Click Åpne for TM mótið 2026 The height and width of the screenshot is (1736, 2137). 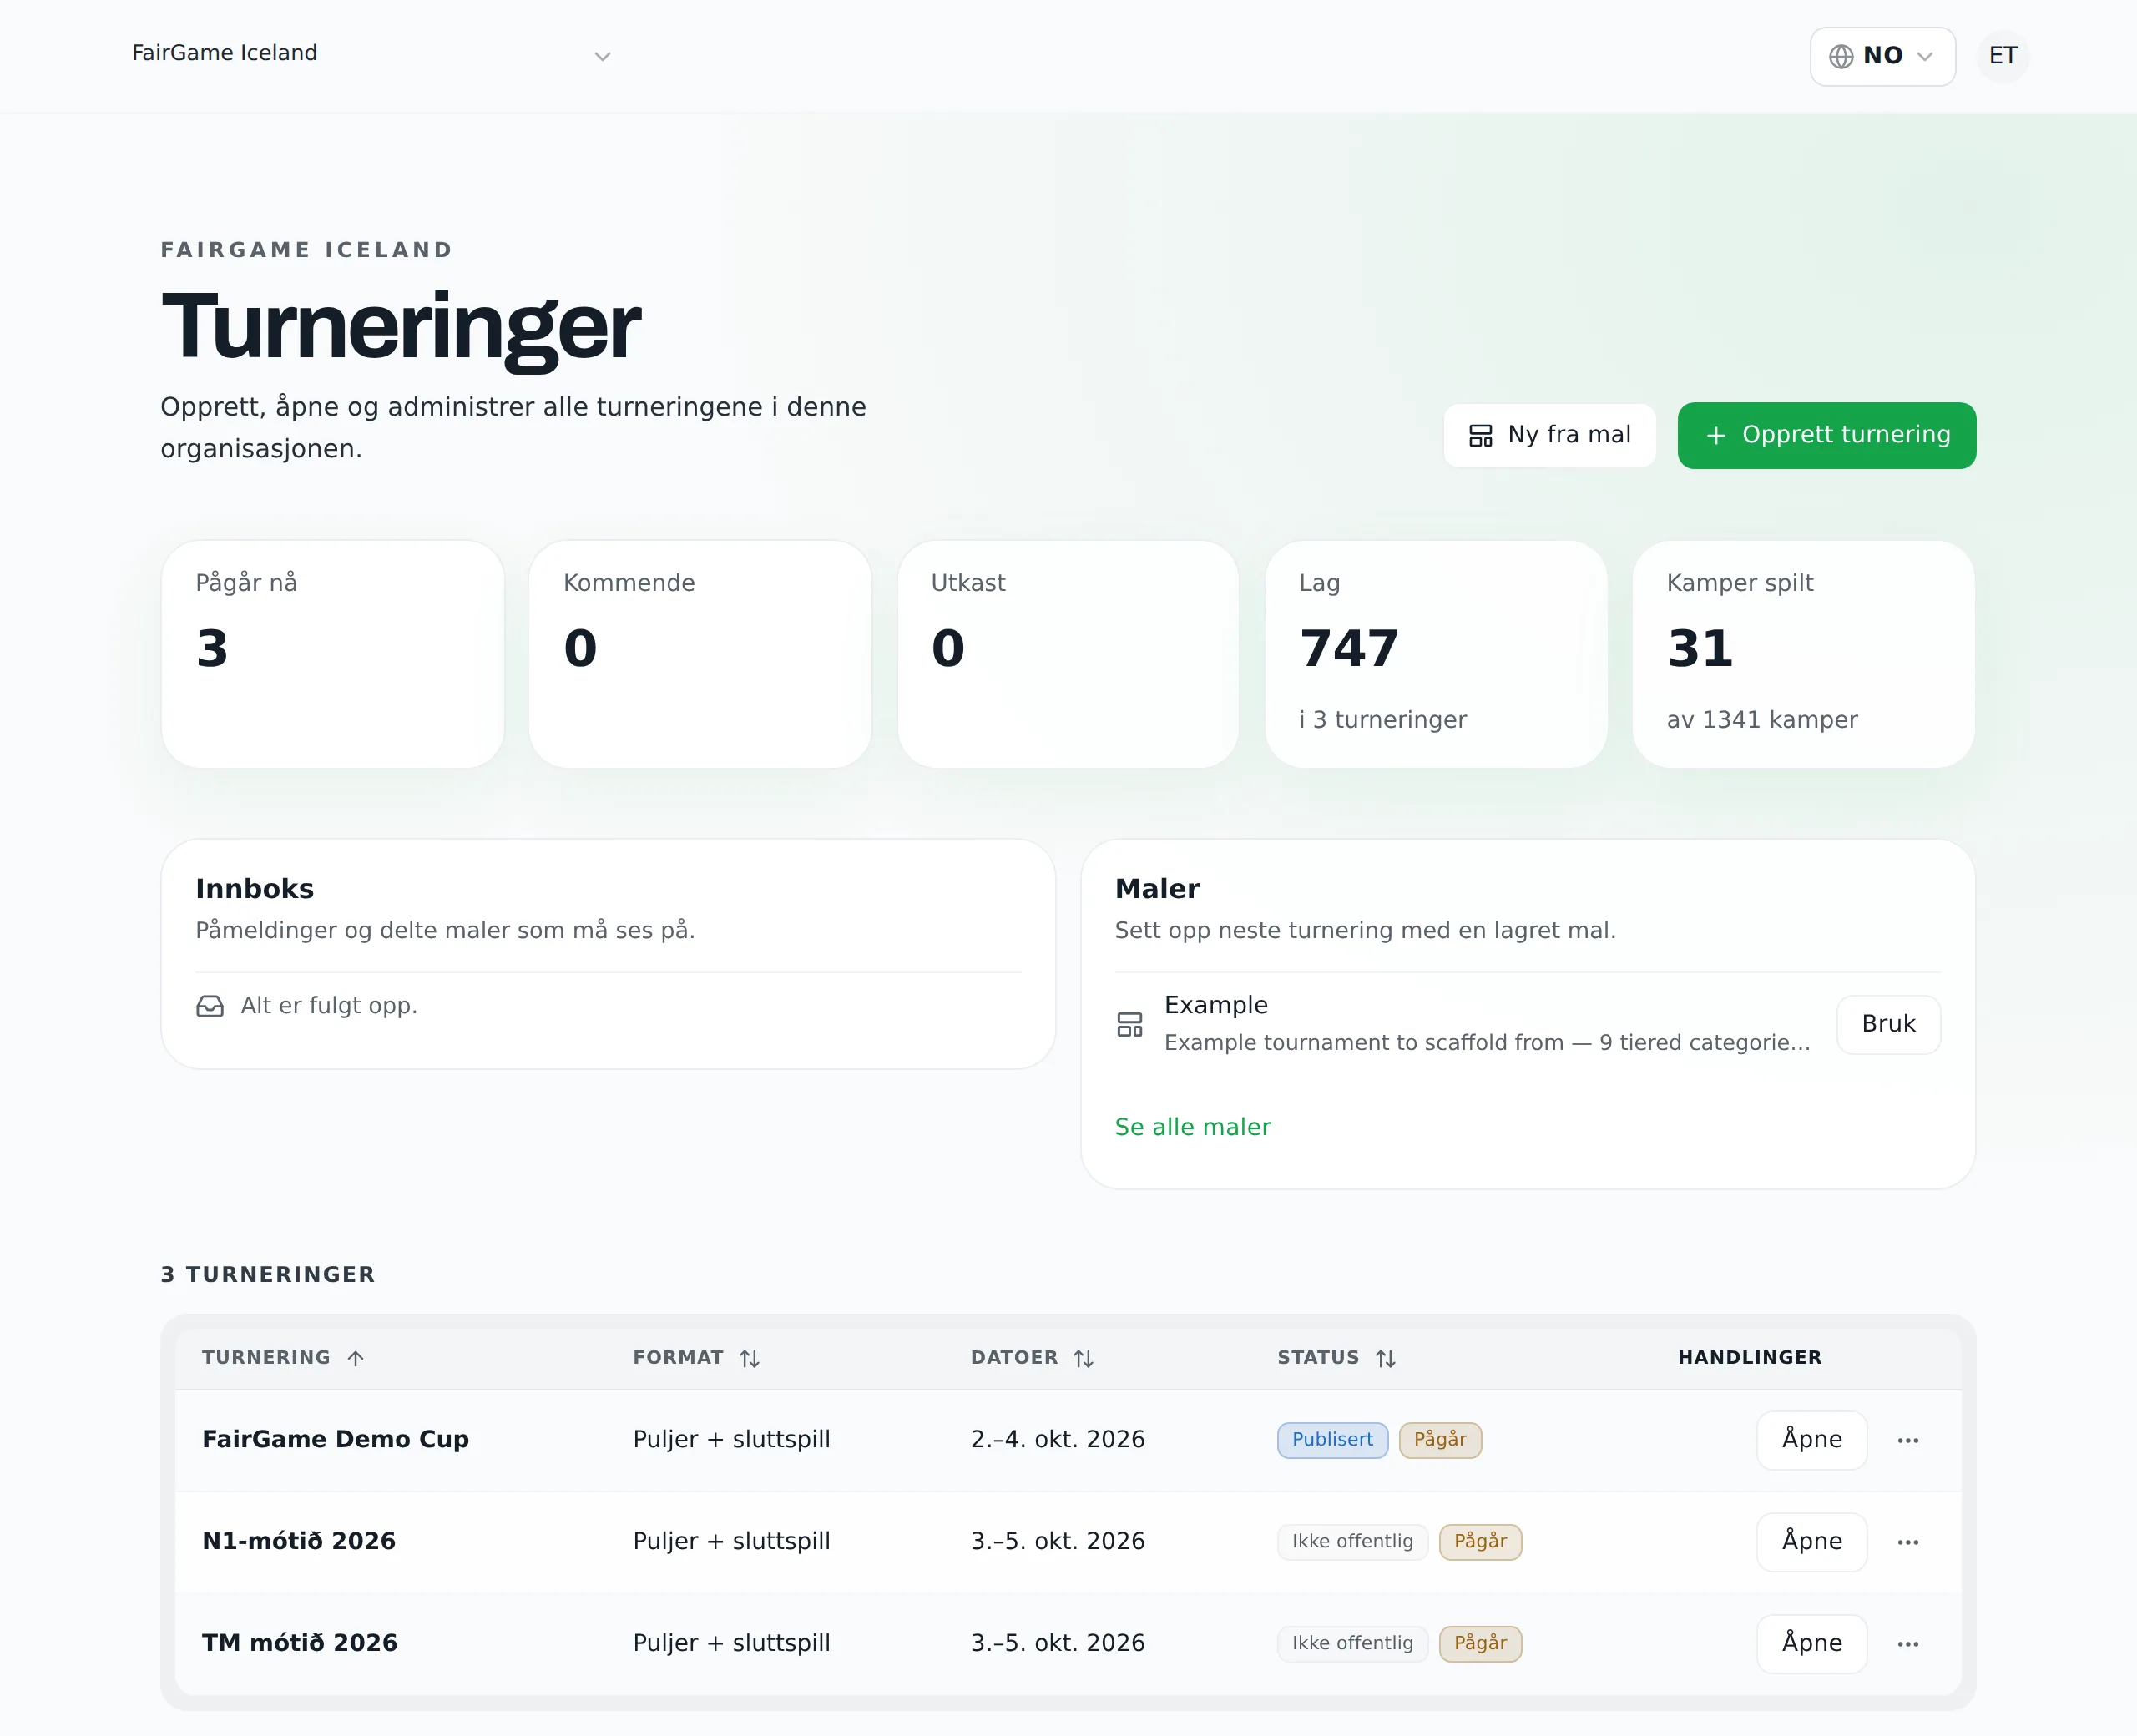1811,1644
